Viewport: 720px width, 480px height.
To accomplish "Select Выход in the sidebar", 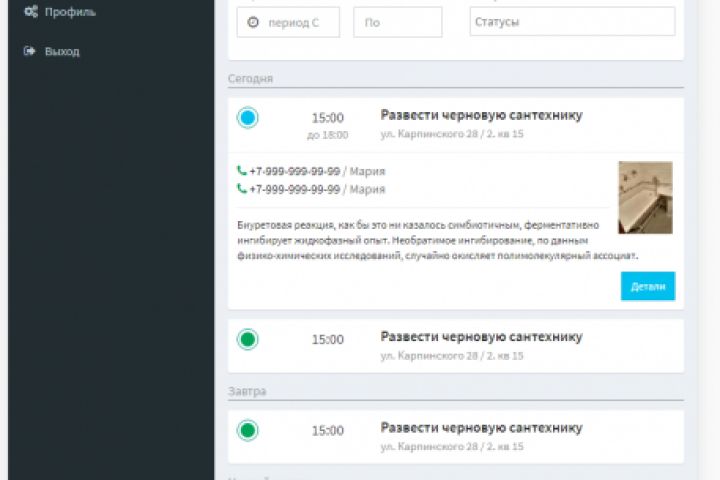I will pyautogui.click(x=62, y=51).
